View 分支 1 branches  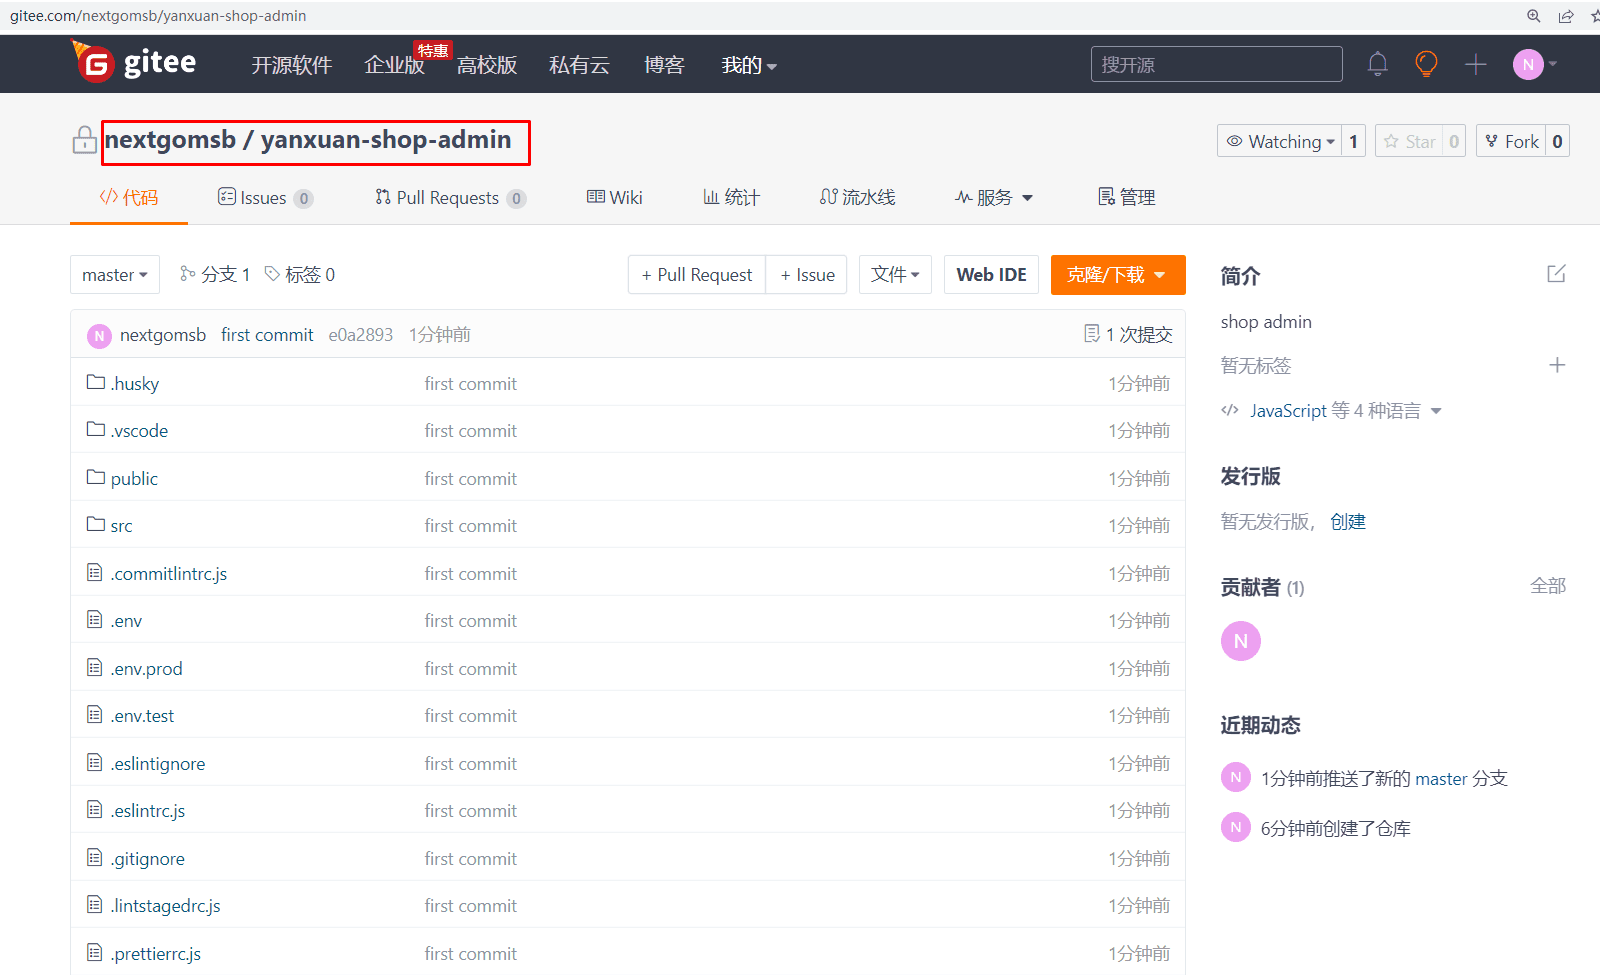[x=215, y=275]
